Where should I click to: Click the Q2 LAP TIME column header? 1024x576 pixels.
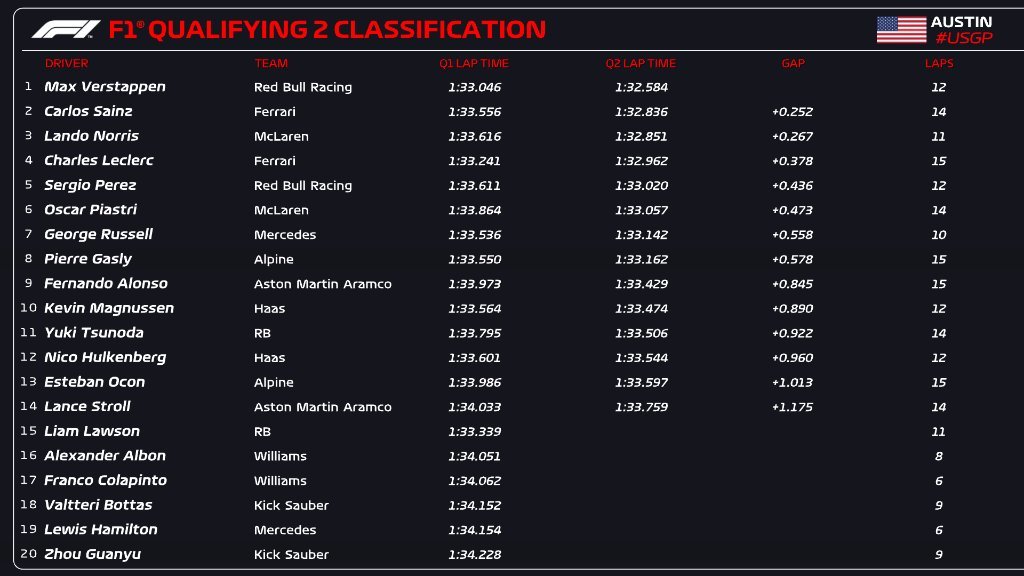click(x=640, y=63)
